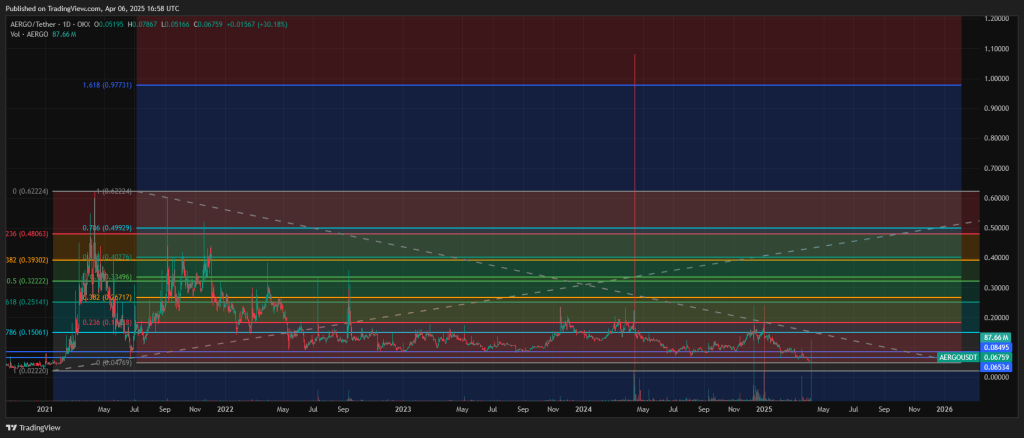
Task: Click the 0 (0.04769) Fibonacci label
Action: pos(115,362)
